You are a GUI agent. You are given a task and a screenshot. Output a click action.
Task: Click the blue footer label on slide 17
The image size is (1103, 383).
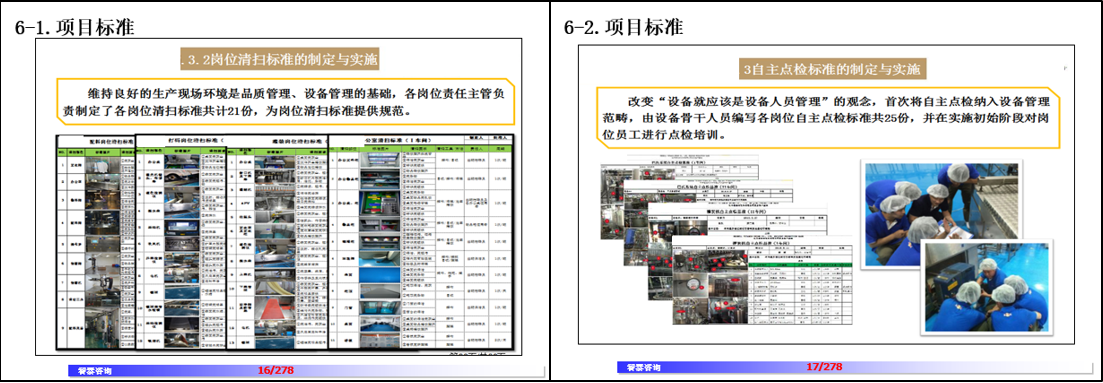643,367
